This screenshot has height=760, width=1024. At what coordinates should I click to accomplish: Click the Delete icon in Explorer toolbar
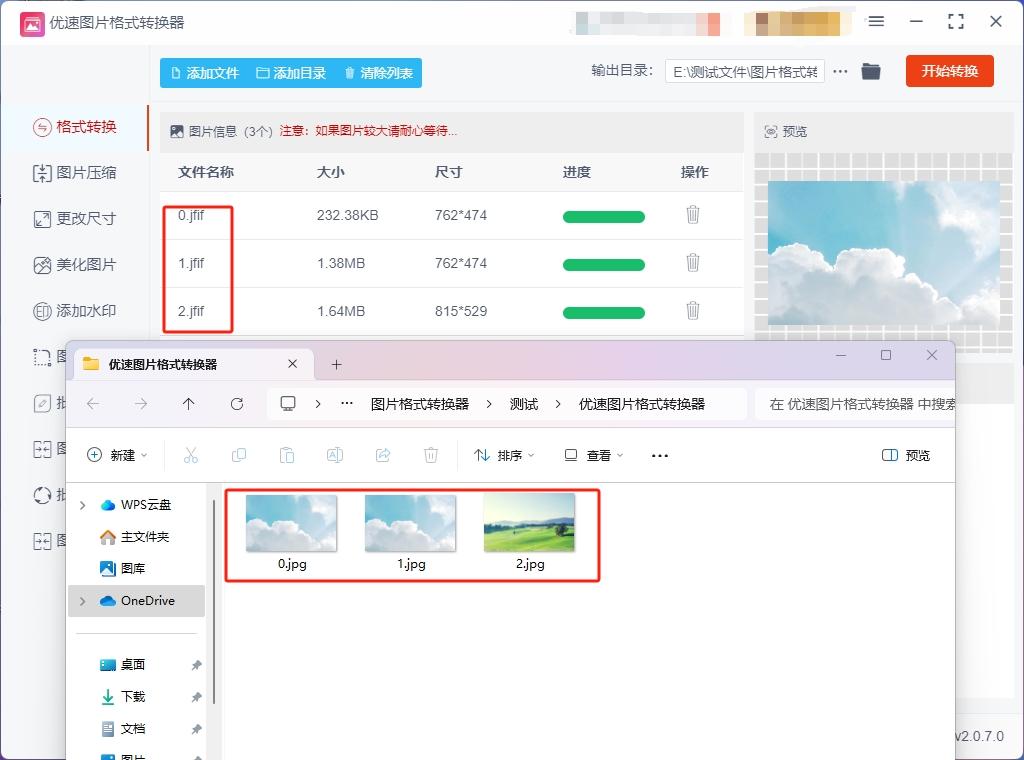431,455
